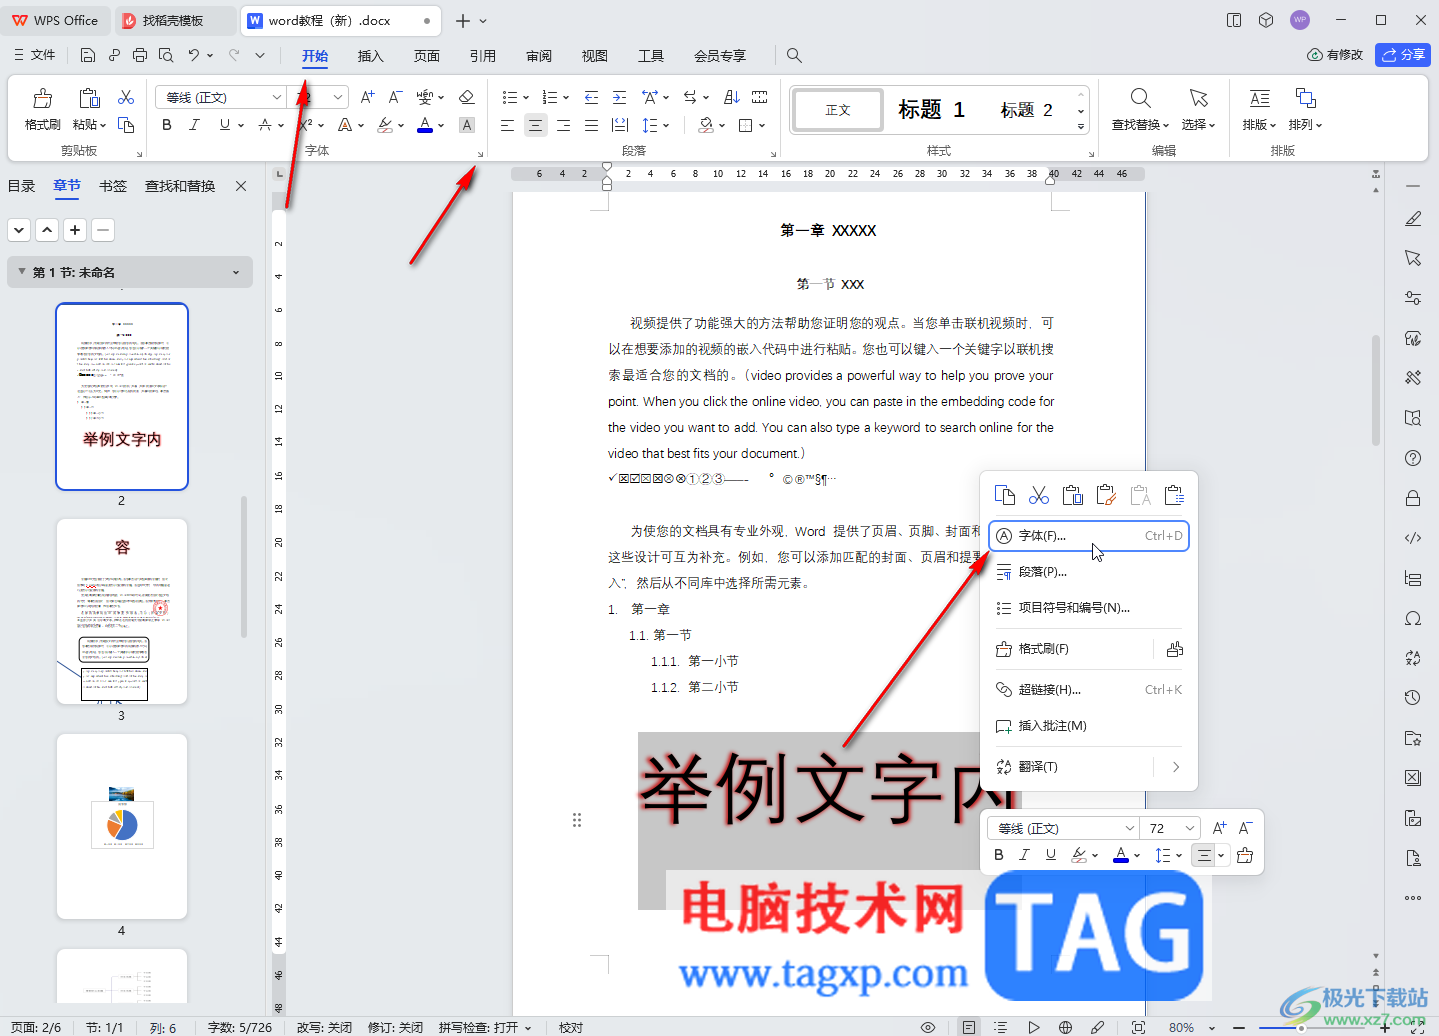
Task: Click the Copy icon below ribbon scissors
Action: [x=126, y=125]
